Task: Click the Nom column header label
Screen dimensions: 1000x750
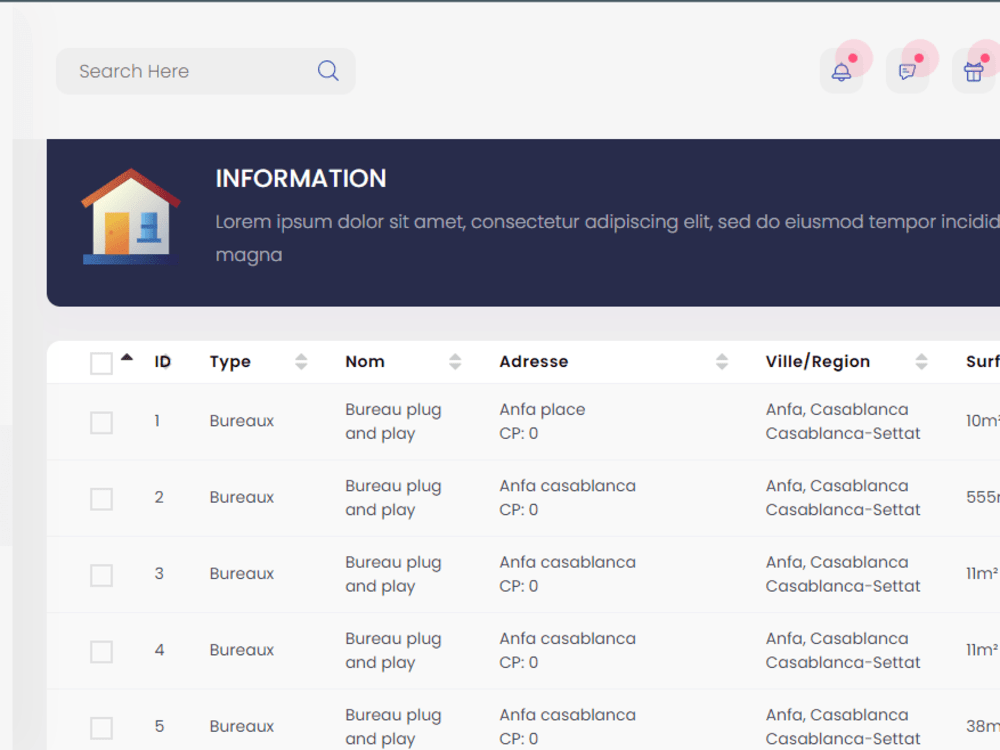Action: [x=365, y=362]
